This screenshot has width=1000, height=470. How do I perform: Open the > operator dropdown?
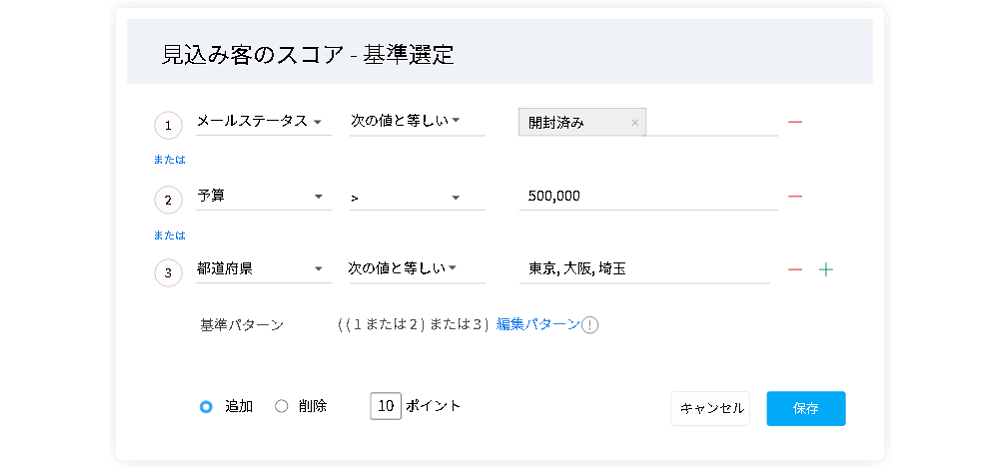(416, 198)
